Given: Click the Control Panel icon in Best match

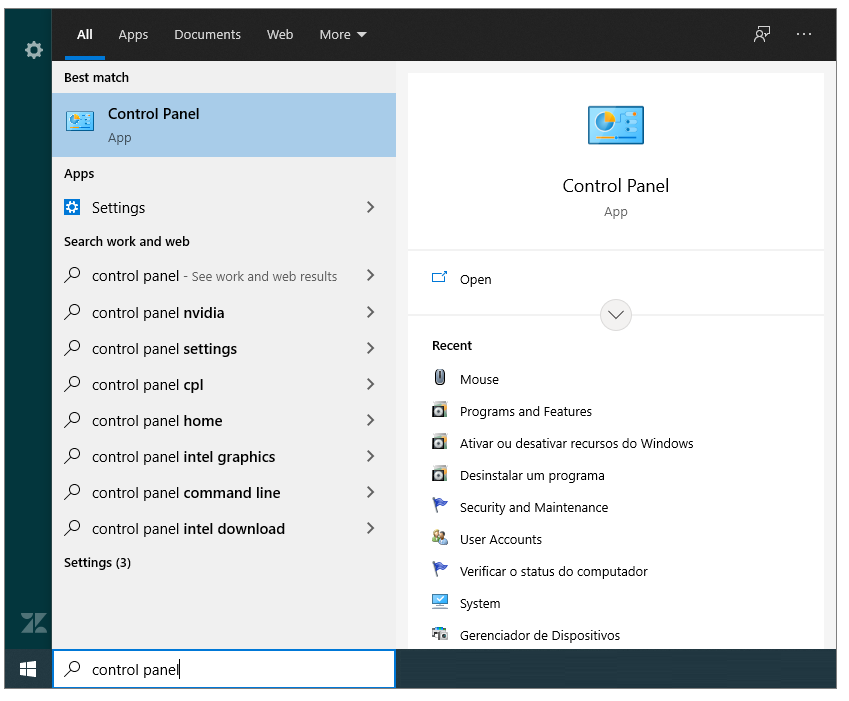Looking at the screenshot, I should (x=80, y=121).
